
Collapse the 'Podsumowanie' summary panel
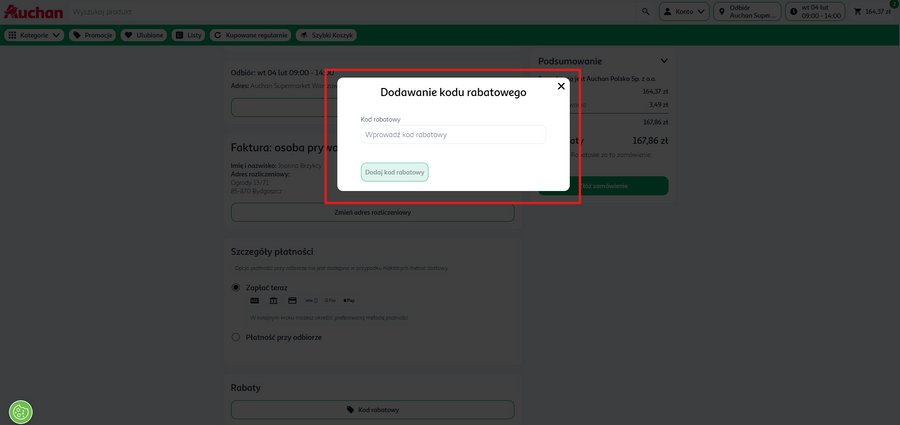click(664, 61)
